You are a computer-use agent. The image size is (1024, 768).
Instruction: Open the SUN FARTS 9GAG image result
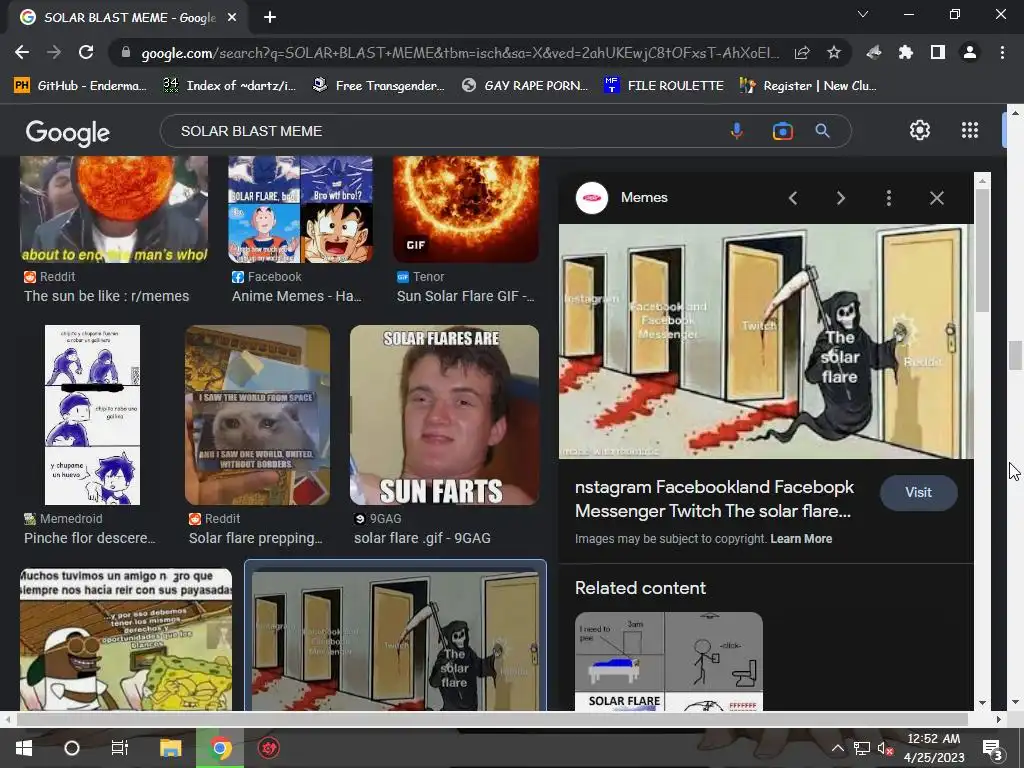444,415
